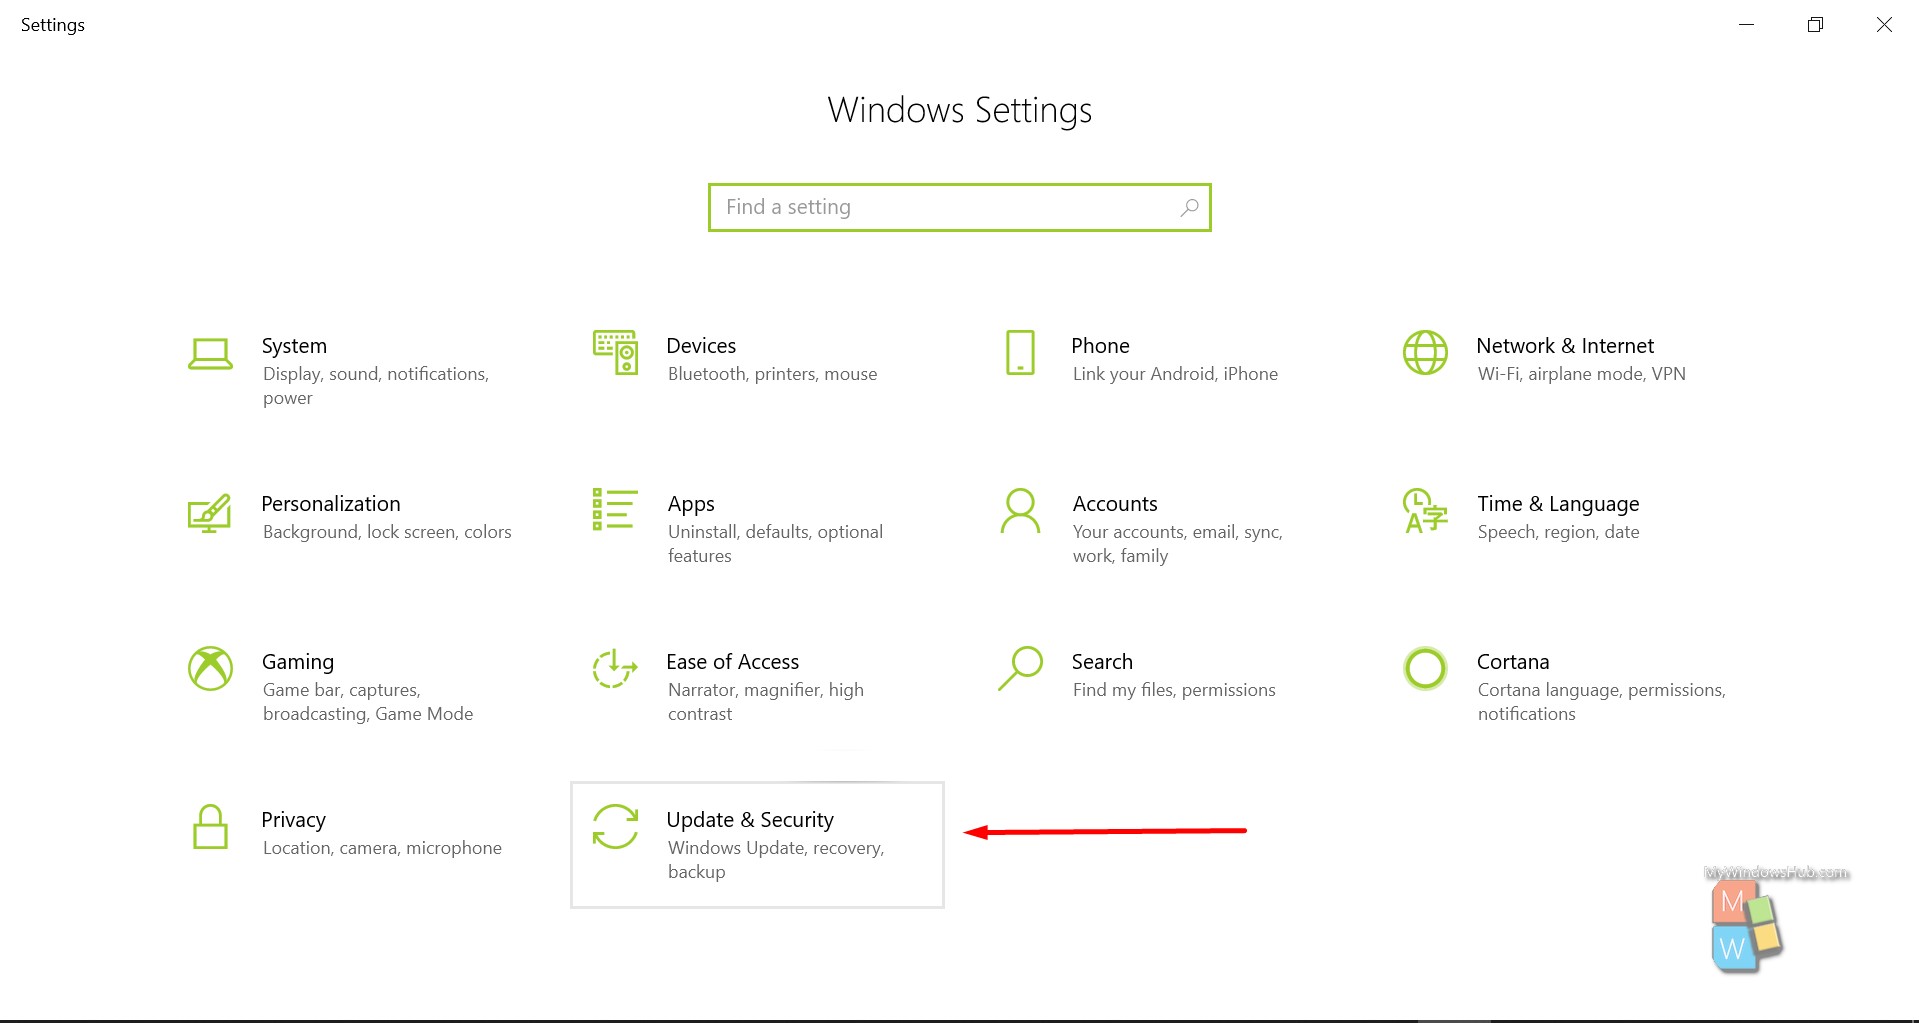Viewport: 1919px width, 1023px height.
Task: Click 'Find my files, permissions' description
Action: tap(1174, 690)
